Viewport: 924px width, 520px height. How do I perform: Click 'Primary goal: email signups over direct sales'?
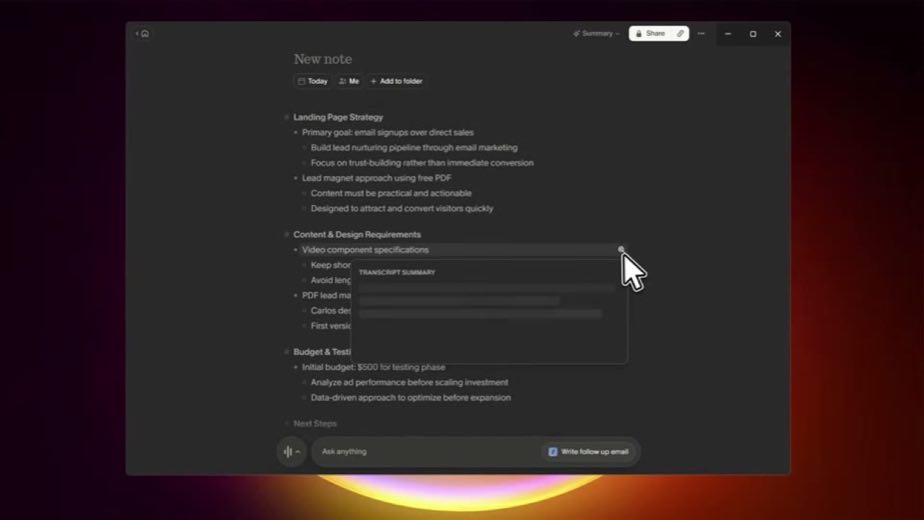pos(388,133)
